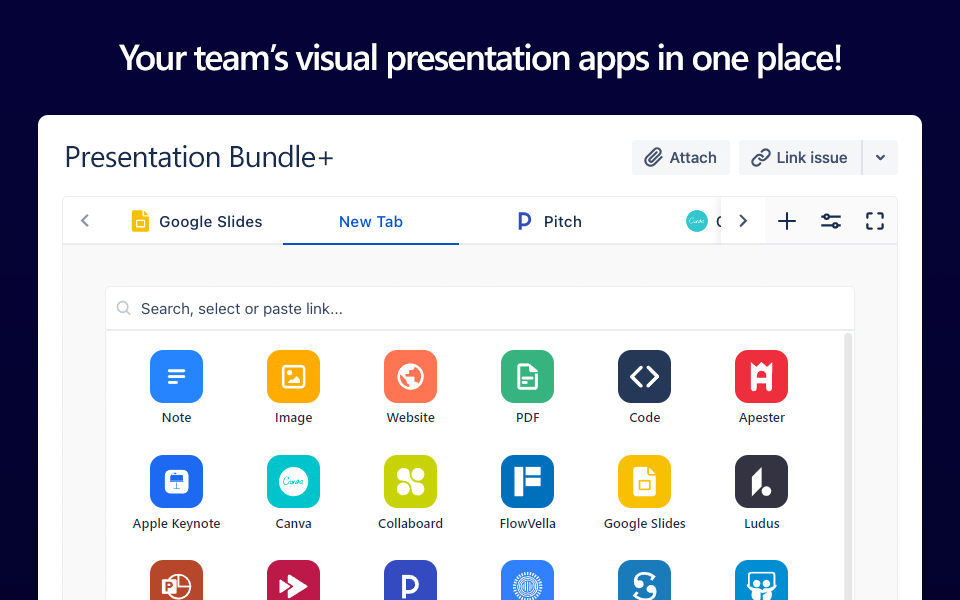Select the PowerPoint icon in the bottom row
Image resolution: width=960 pixels, height=600 pixels.
(x=176, y=580)
